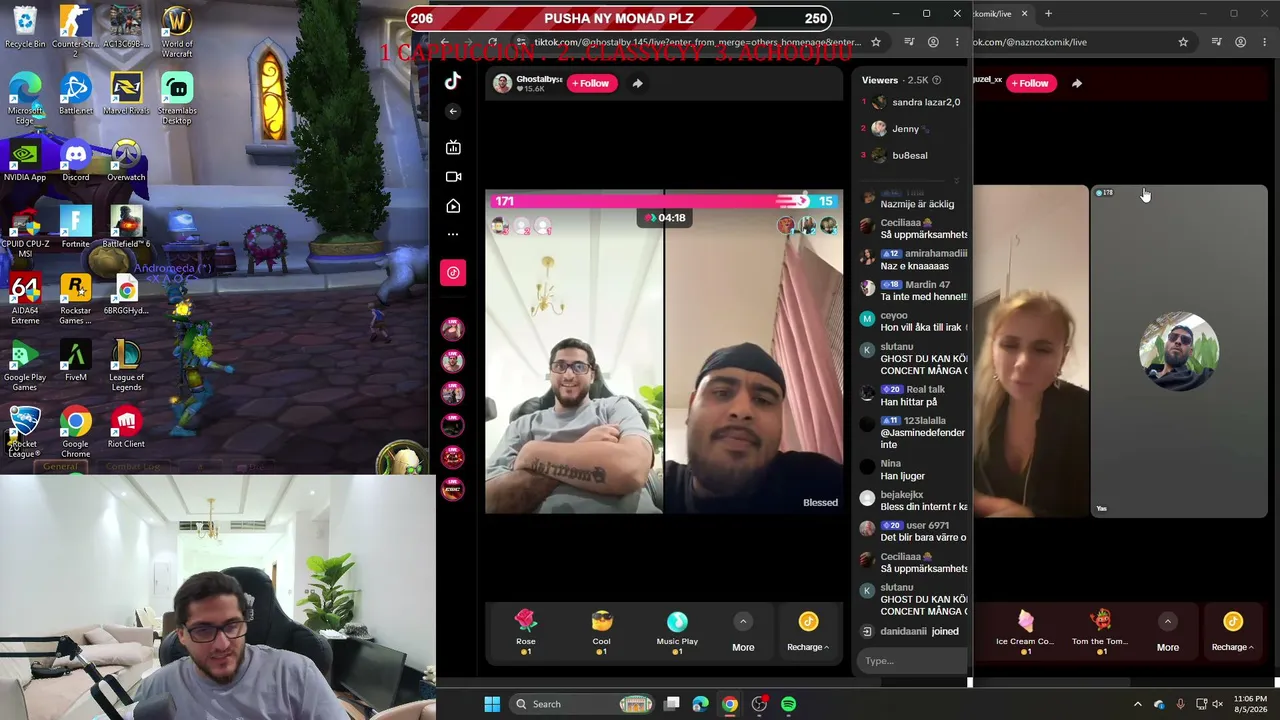The height and width of the screenshot is (720, 1280).
Task: Open media controls in the Ghostalby Chrome window
Action: [x=908, y=42]
